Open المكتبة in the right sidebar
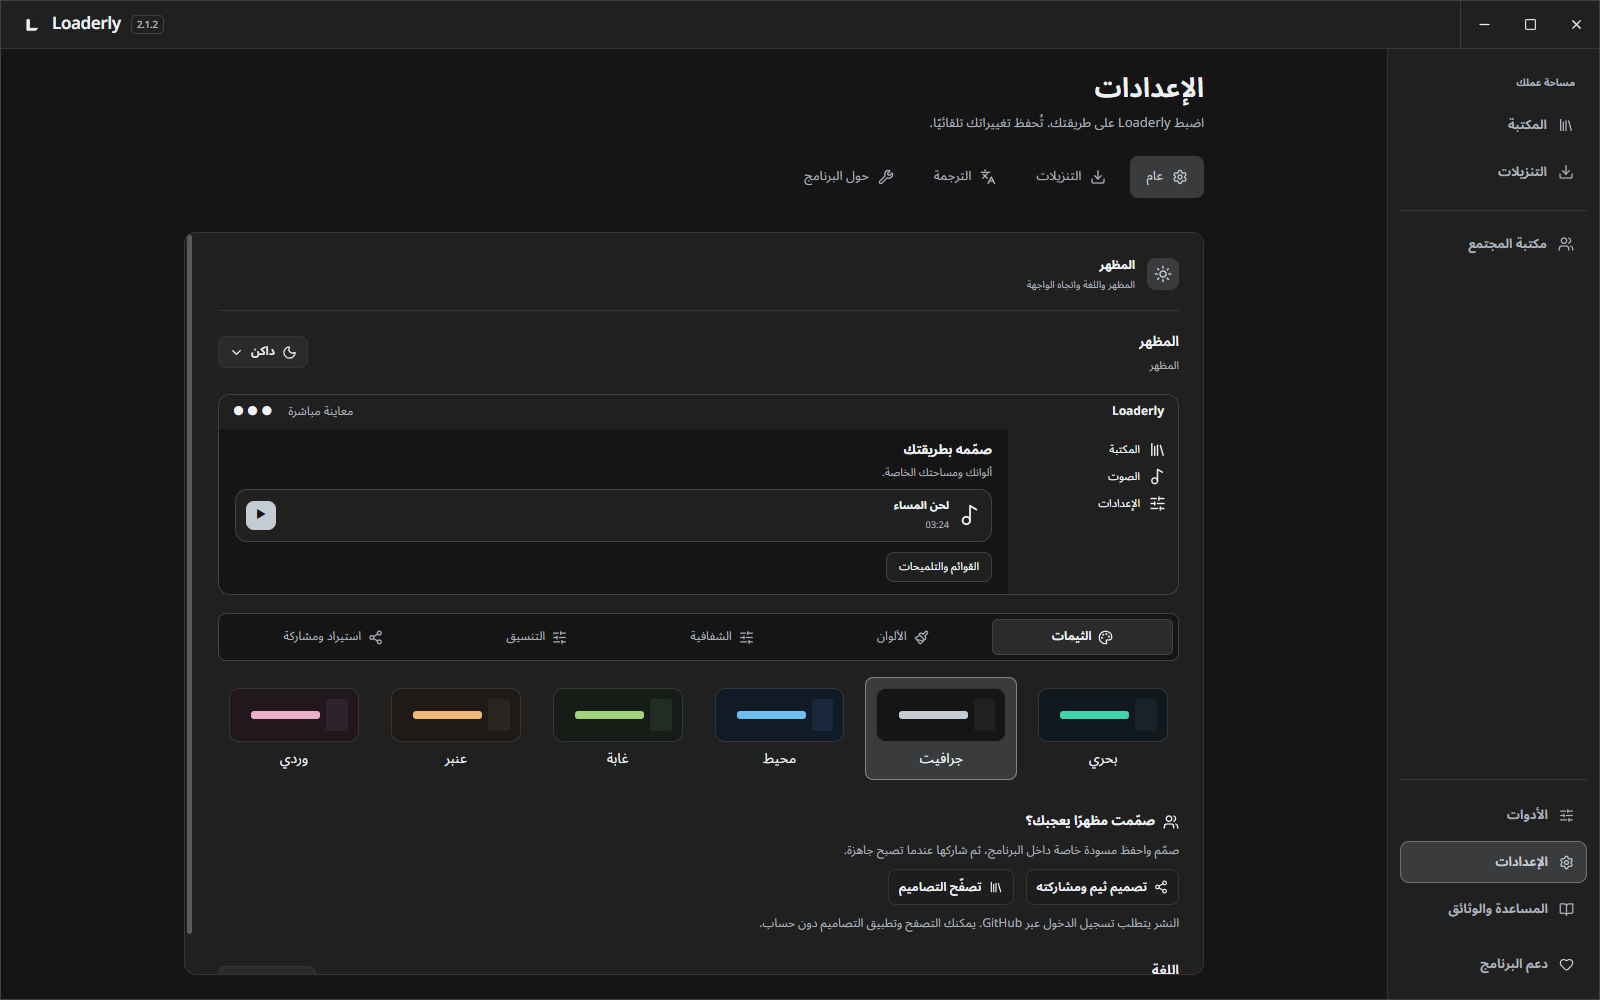 1493,125
